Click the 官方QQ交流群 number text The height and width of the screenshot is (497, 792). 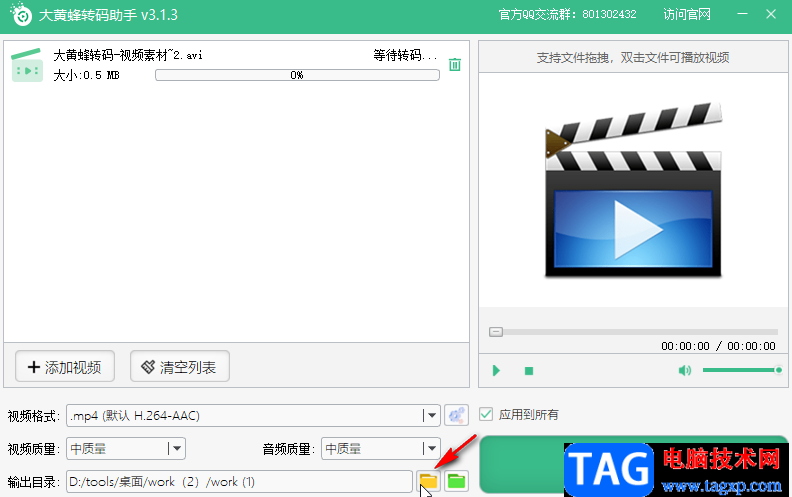[567, 14]
